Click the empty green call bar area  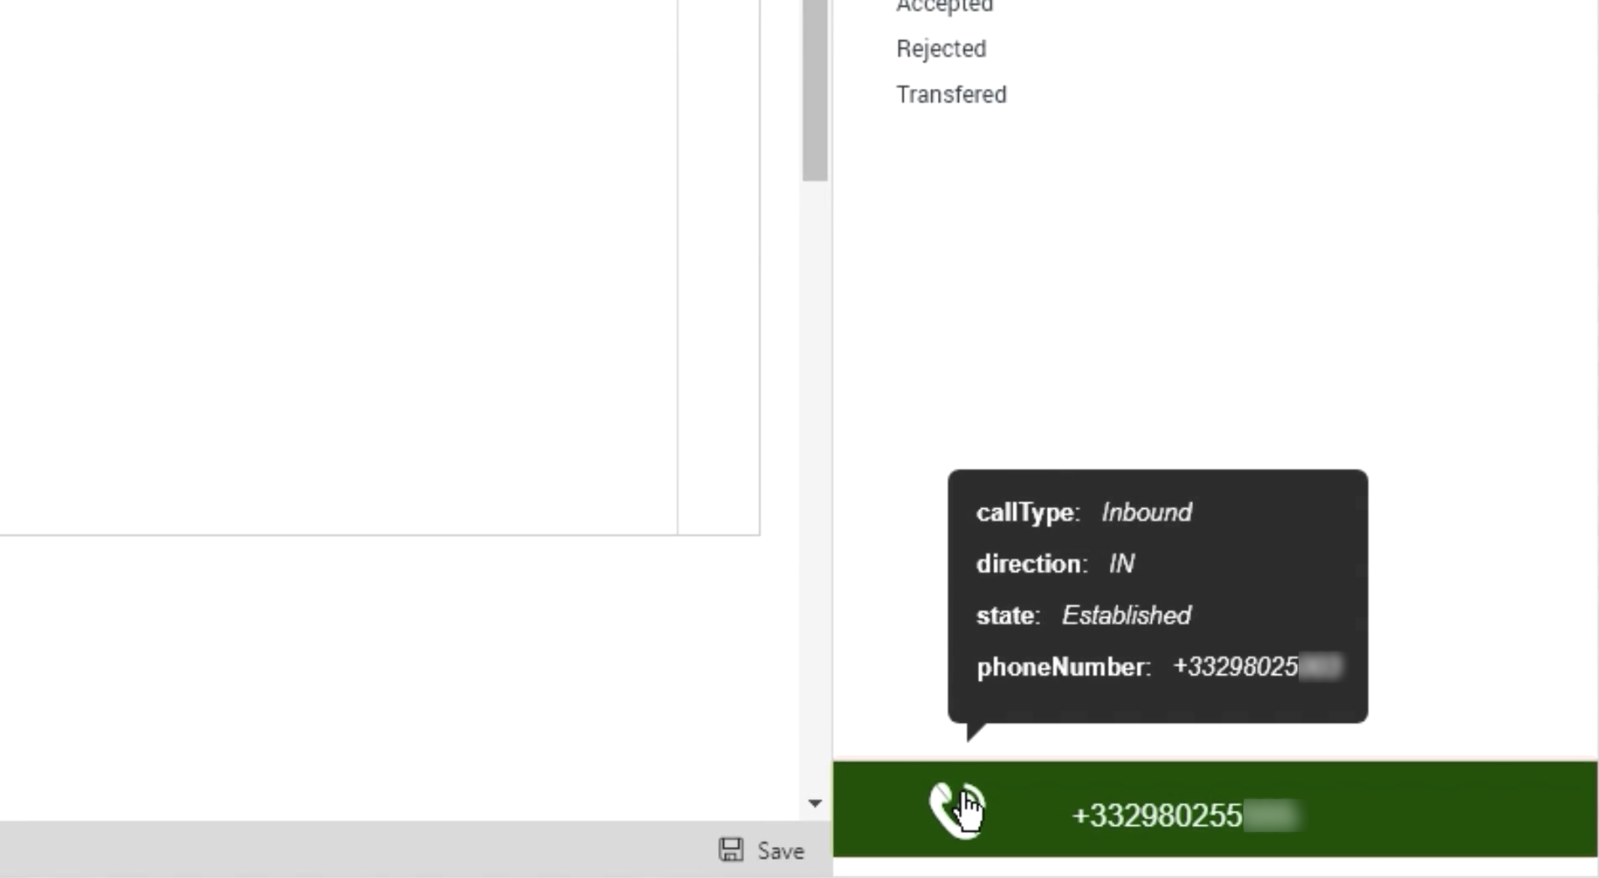point(1450,810)
